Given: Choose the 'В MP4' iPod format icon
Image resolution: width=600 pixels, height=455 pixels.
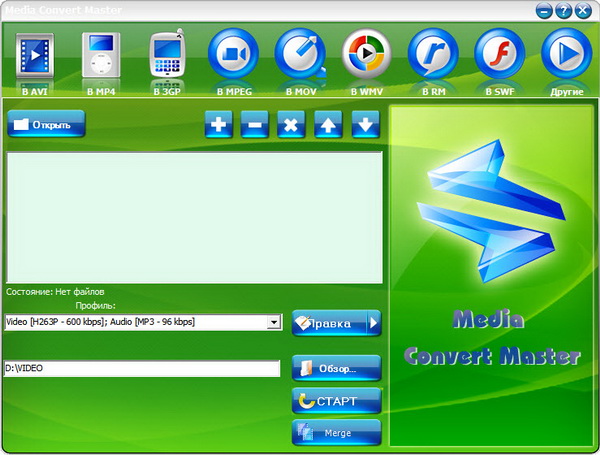Looking at the screenshot, I should (x=101, y=55).
